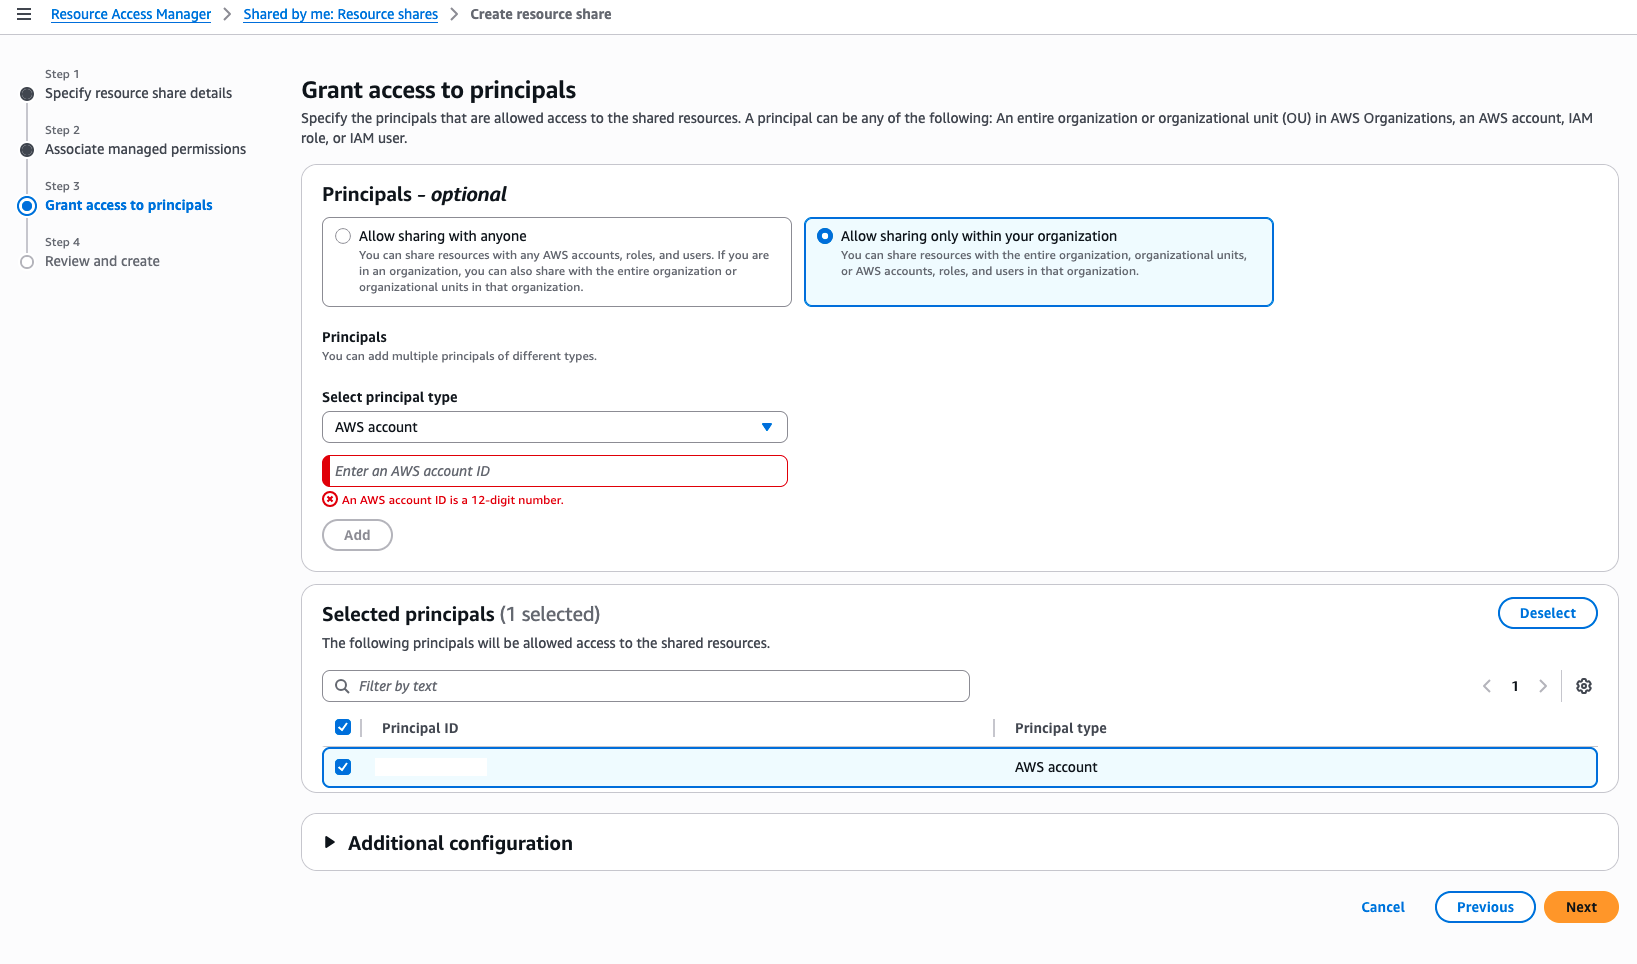Expand the Additional configuration section
This screenshot has height=964, width=1637.
(330, 843)
